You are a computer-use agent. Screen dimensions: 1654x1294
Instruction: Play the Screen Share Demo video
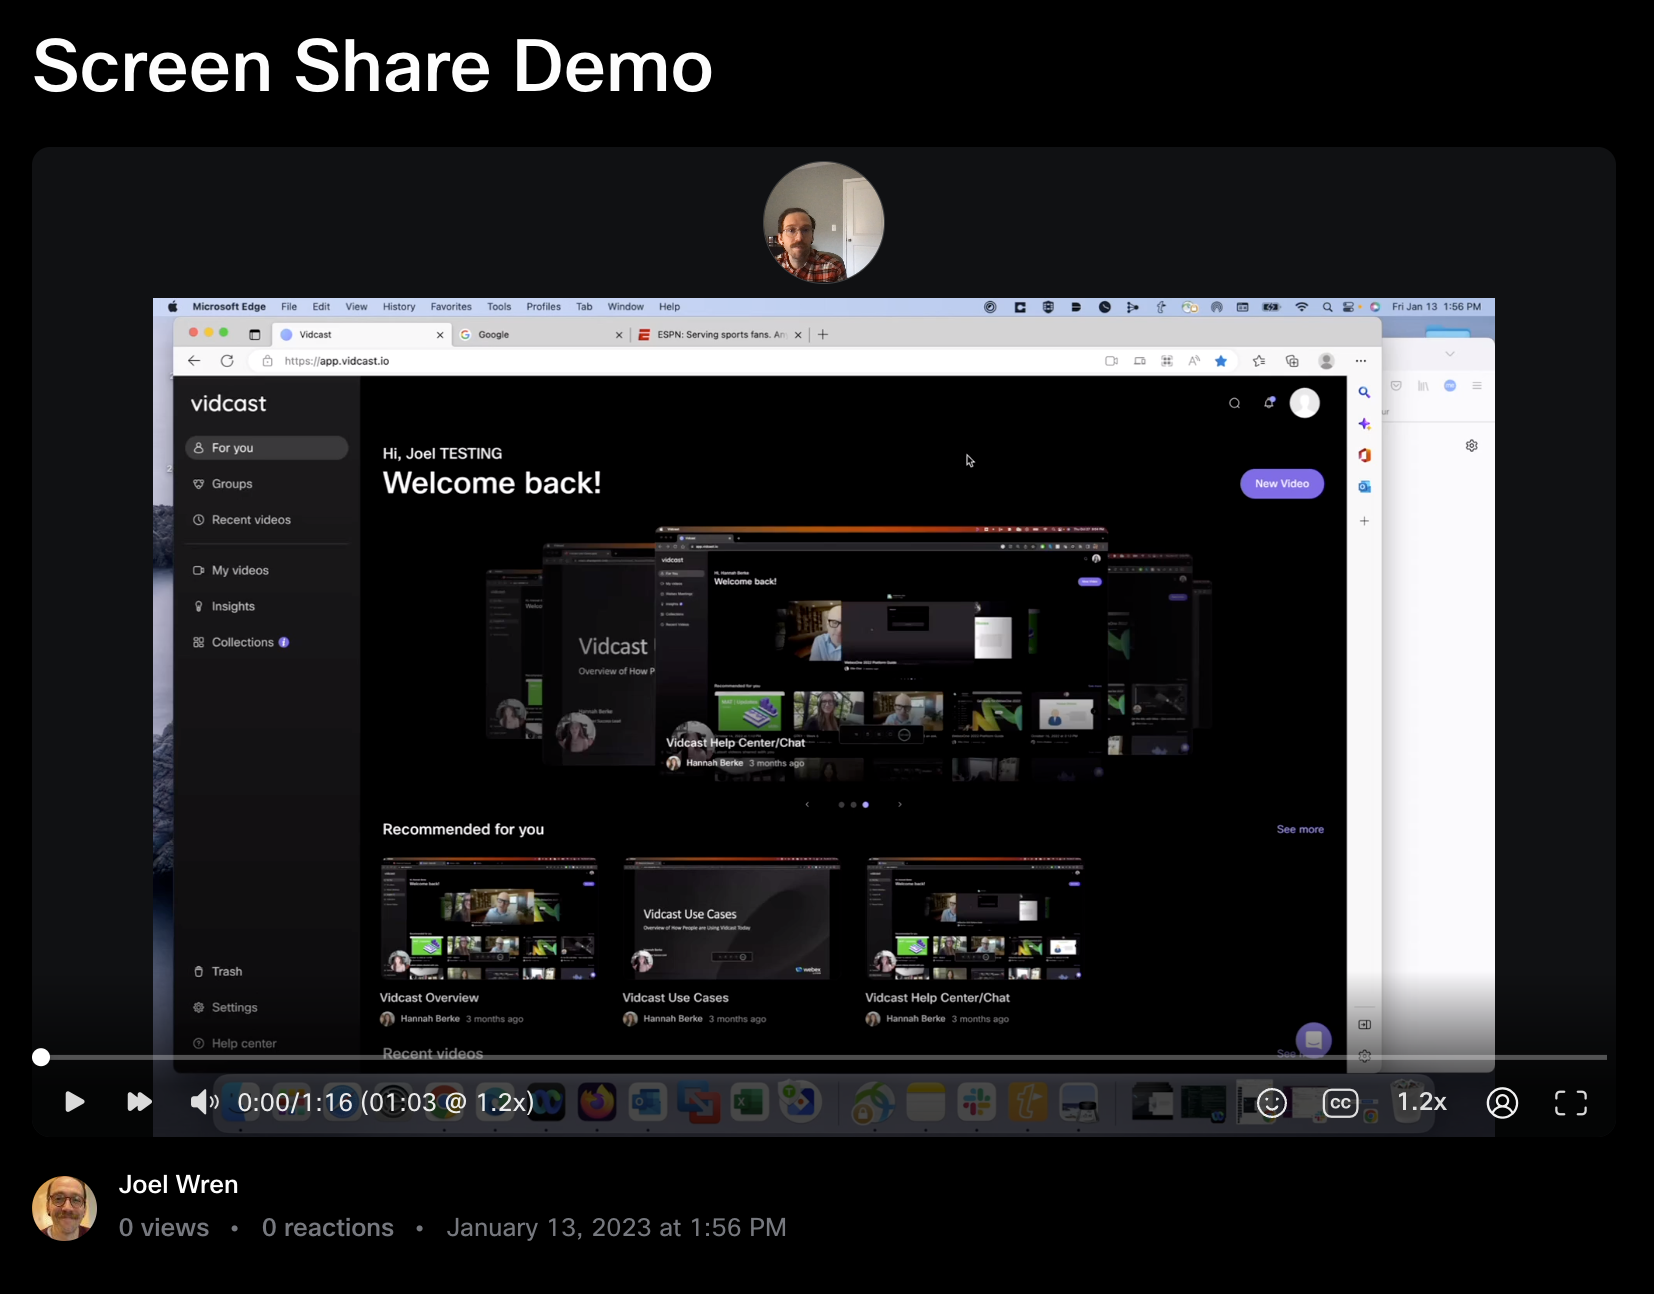pos(74,1102)
